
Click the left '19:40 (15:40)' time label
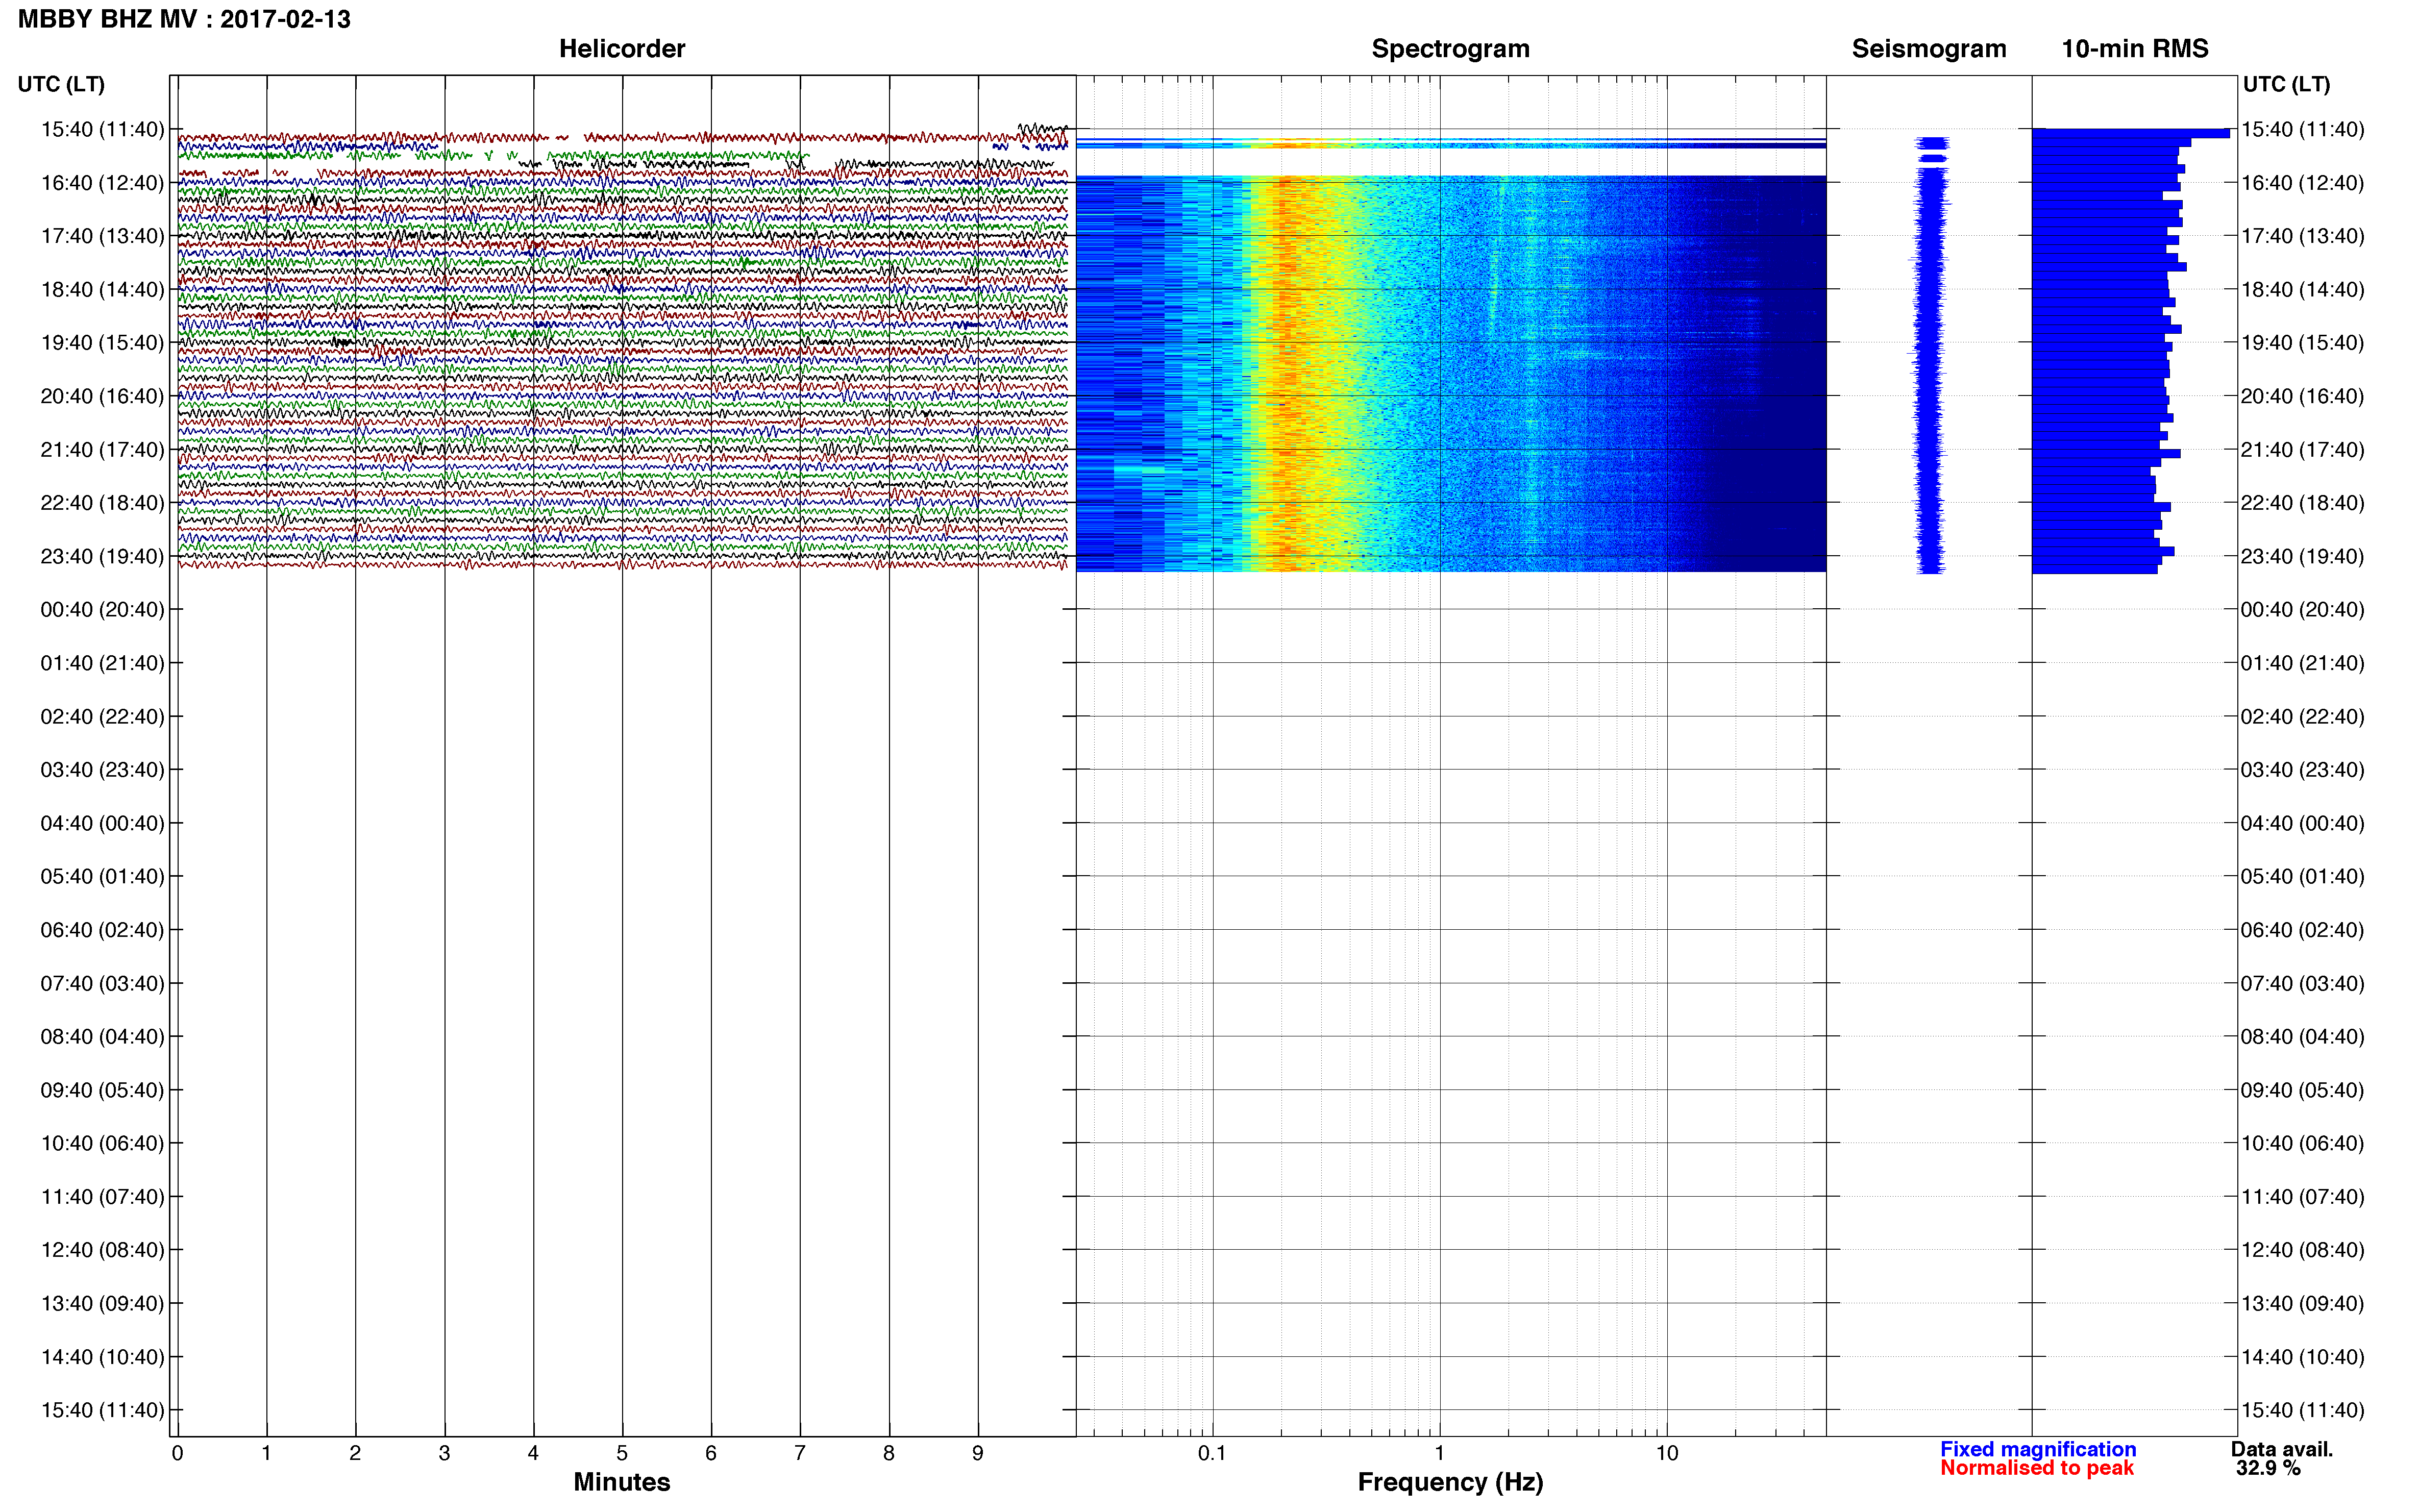click(x=102, y=343)
